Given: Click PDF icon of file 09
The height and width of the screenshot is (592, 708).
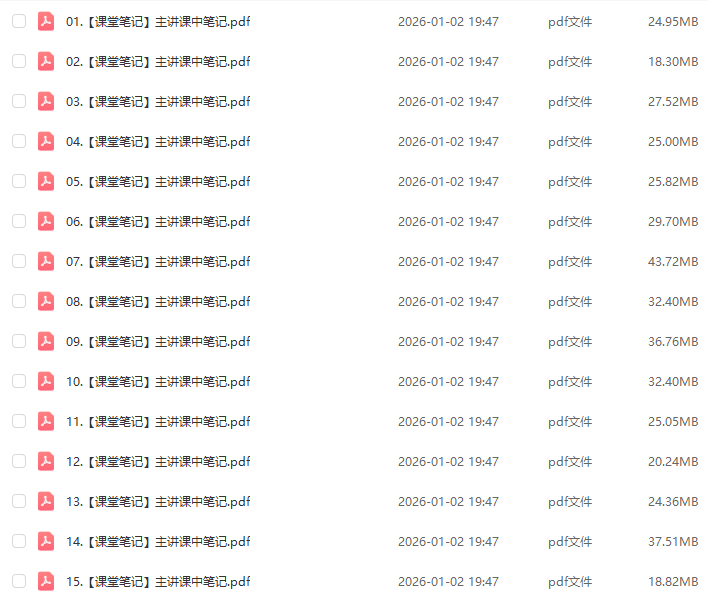Looking at the screenshot, I should pos(46,341).
